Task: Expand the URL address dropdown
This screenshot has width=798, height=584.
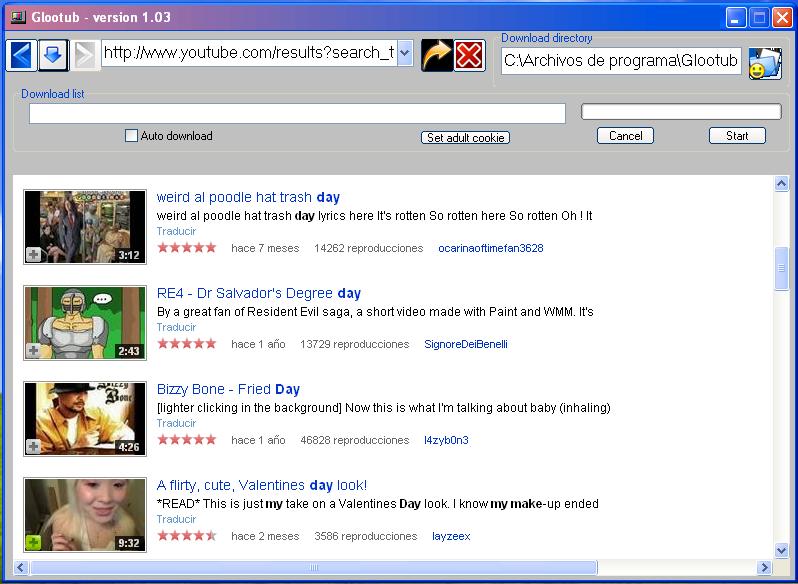Action: [405, 53]
